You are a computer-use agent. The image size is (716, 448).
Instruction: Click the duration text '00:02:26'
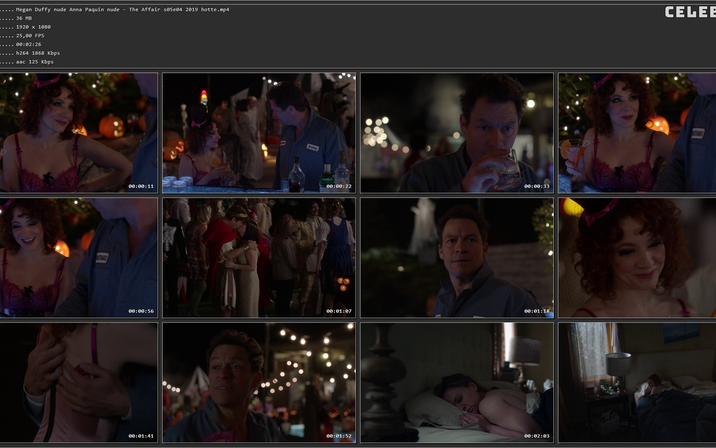[28, 44]
